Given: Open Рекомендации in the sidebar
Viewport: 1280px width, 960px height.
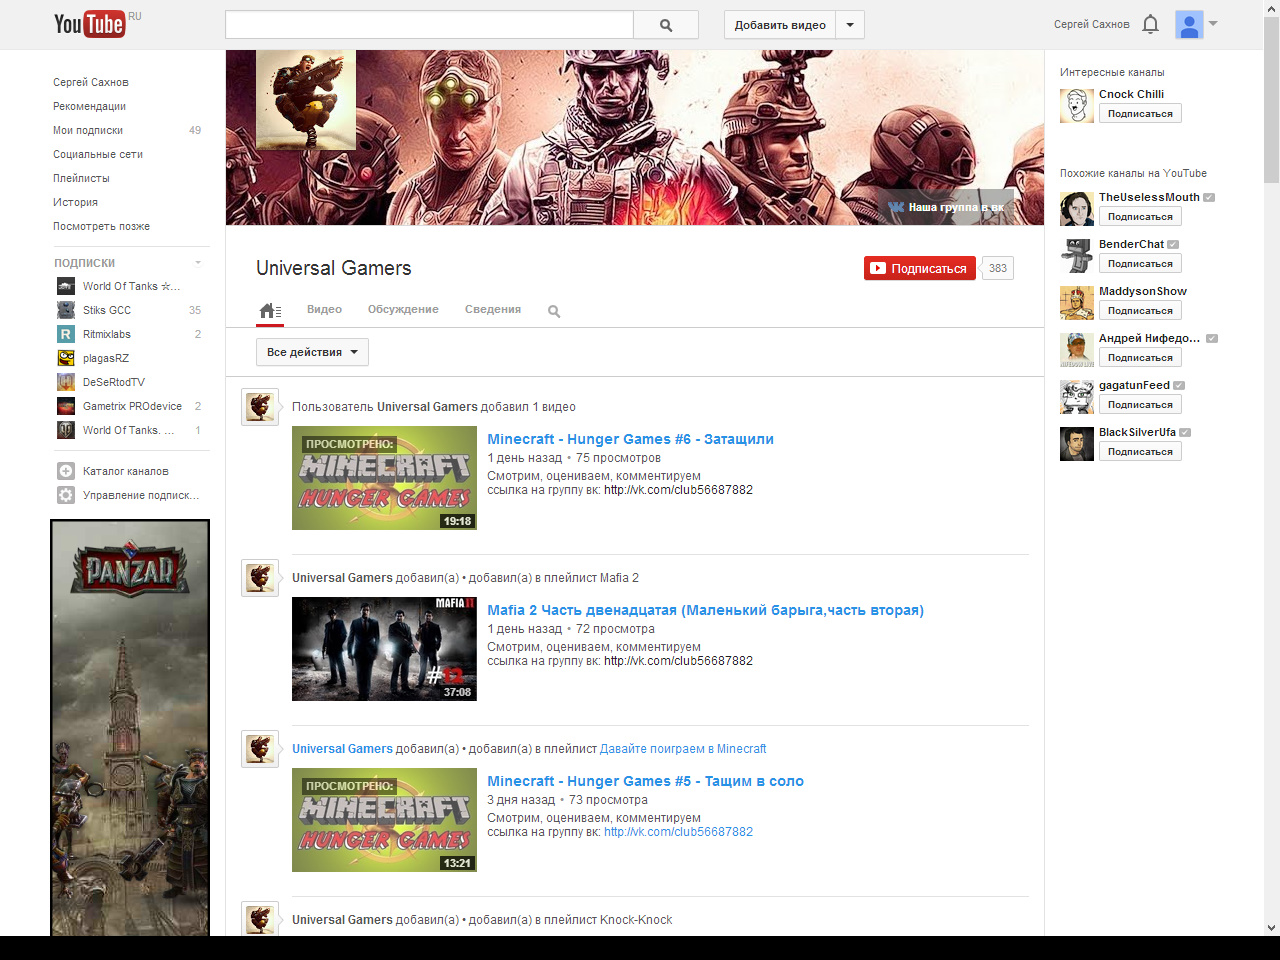Looking at the screenshot, I should pos(89,106).
